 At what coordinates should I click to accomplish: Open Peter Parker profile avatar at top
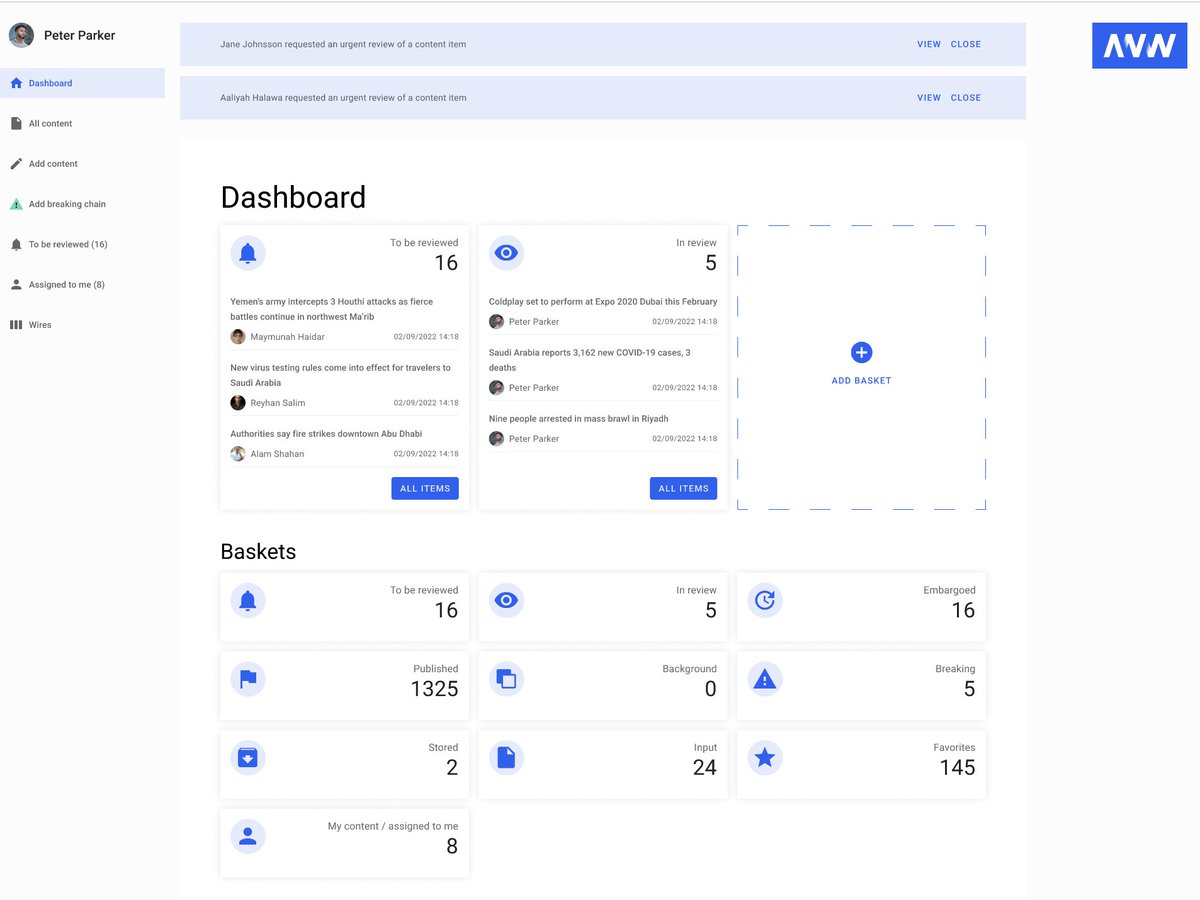point(21,35)
